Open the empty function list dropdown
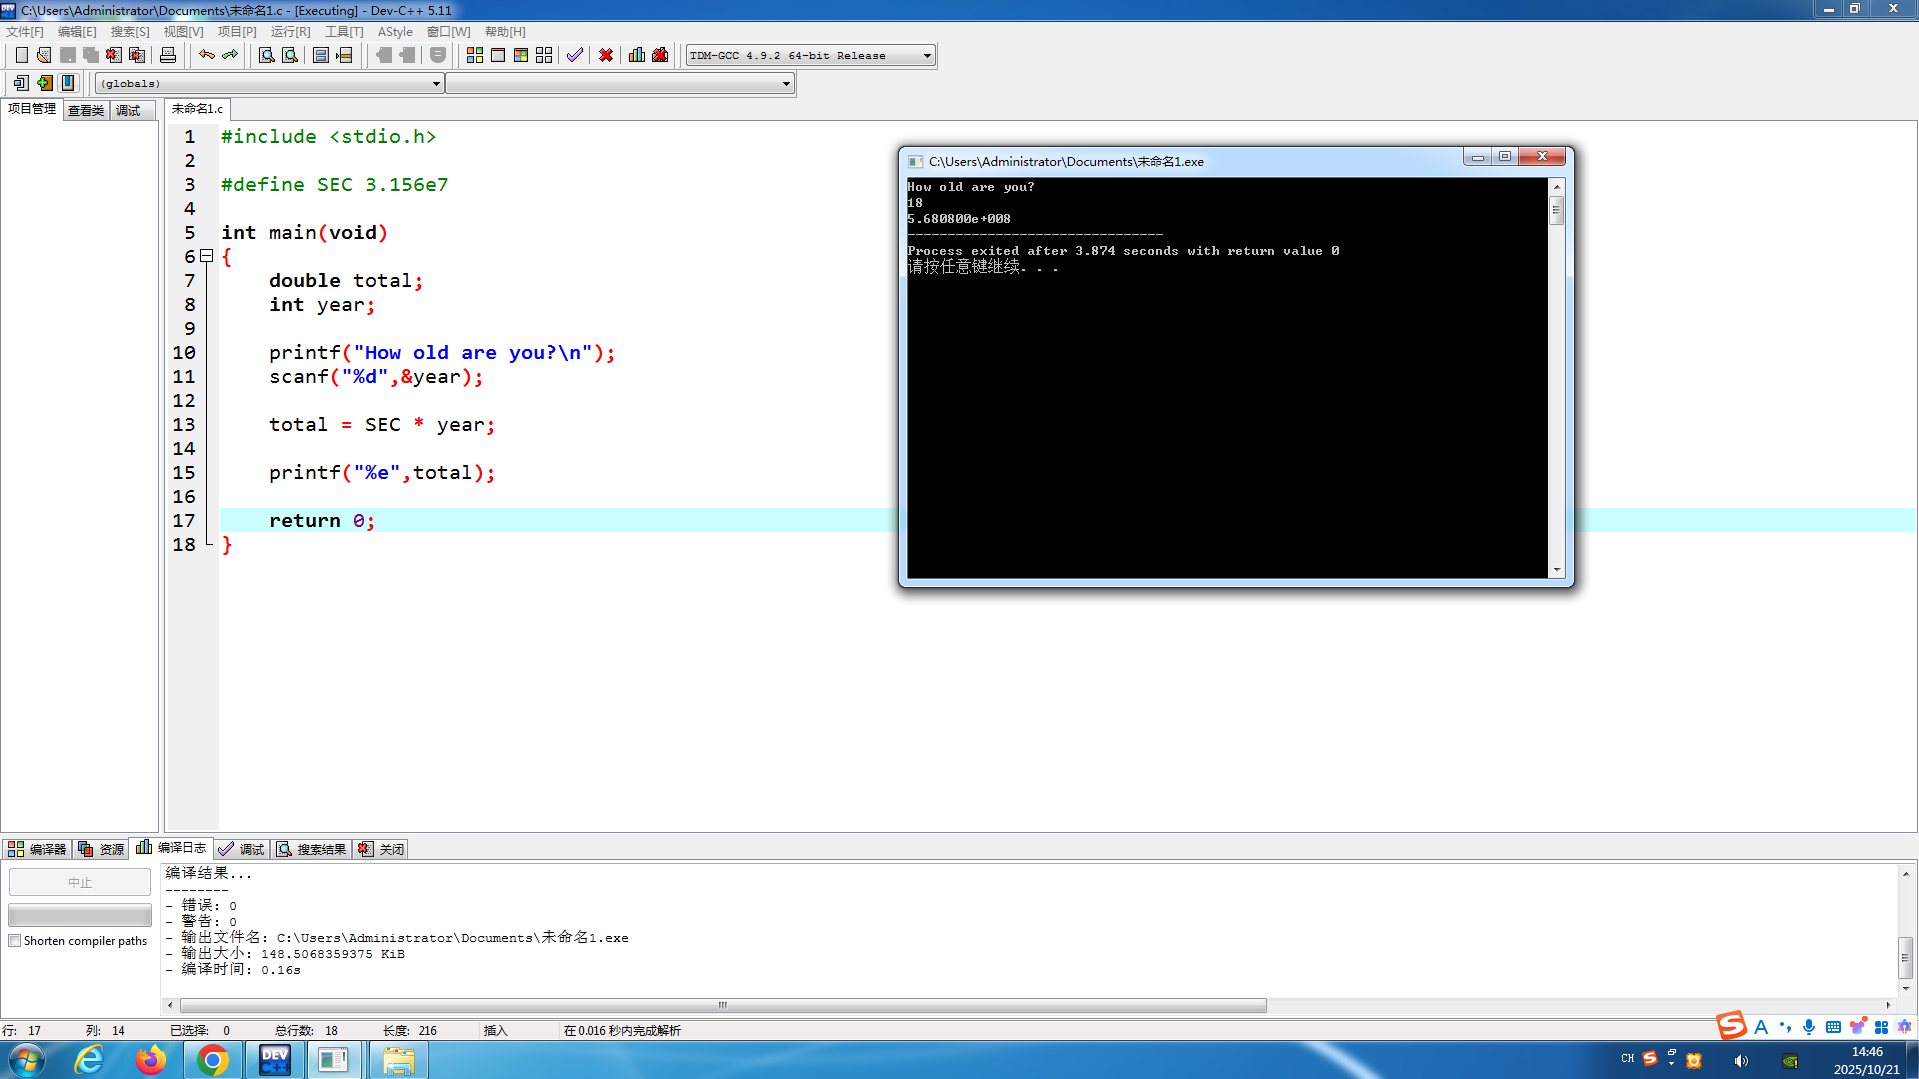Viewport: 1919px width, 1079px height. pos(620,84)
